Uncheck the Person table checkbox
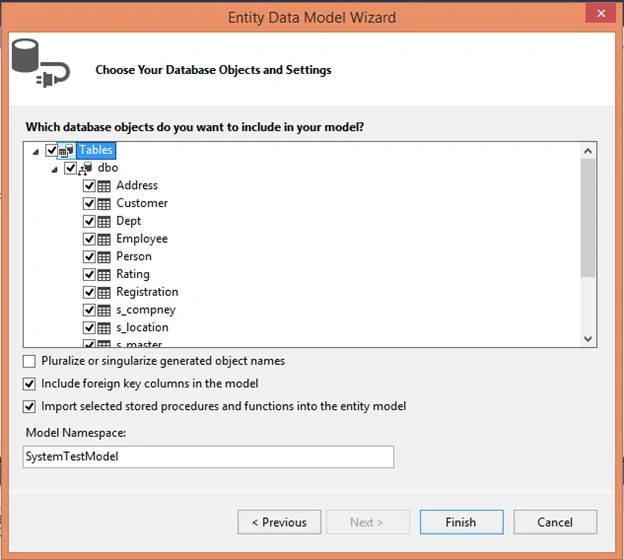The height and width of the screenshot is (560, 624). (89, 257)
